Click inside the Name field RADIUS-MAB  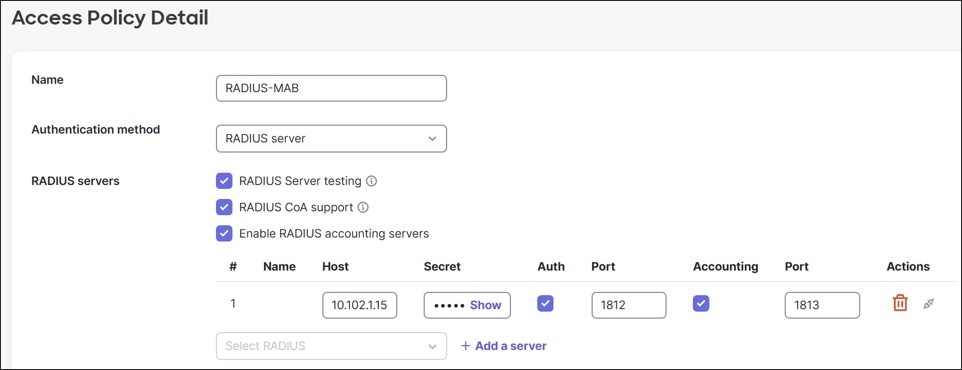[331, 88]
